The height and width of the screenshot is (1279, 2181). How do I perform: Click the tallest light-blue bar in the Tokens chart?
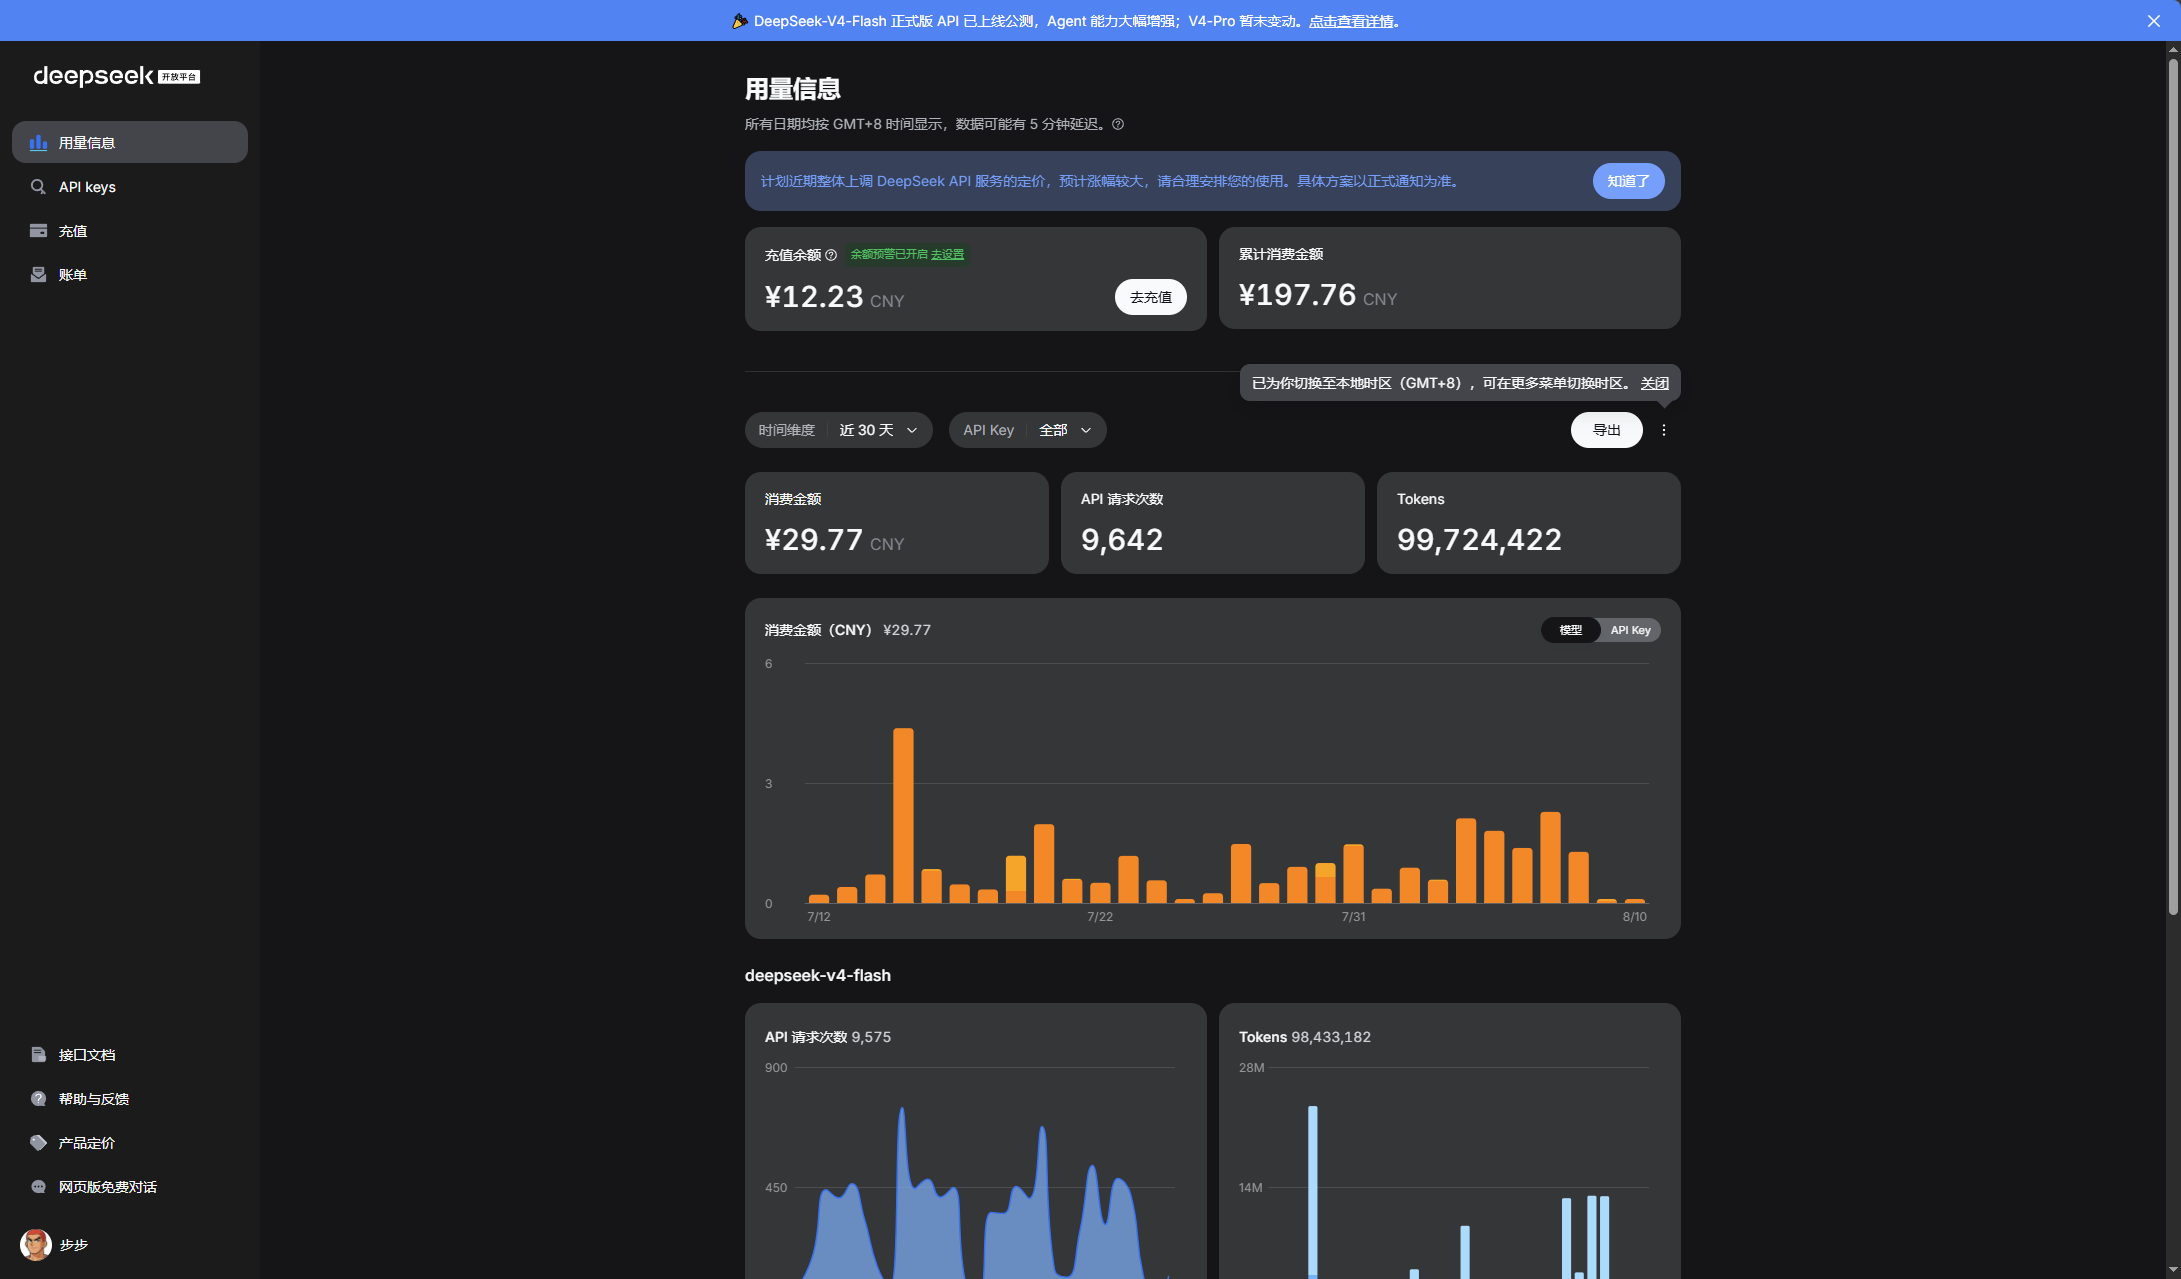point(1313,1192)
